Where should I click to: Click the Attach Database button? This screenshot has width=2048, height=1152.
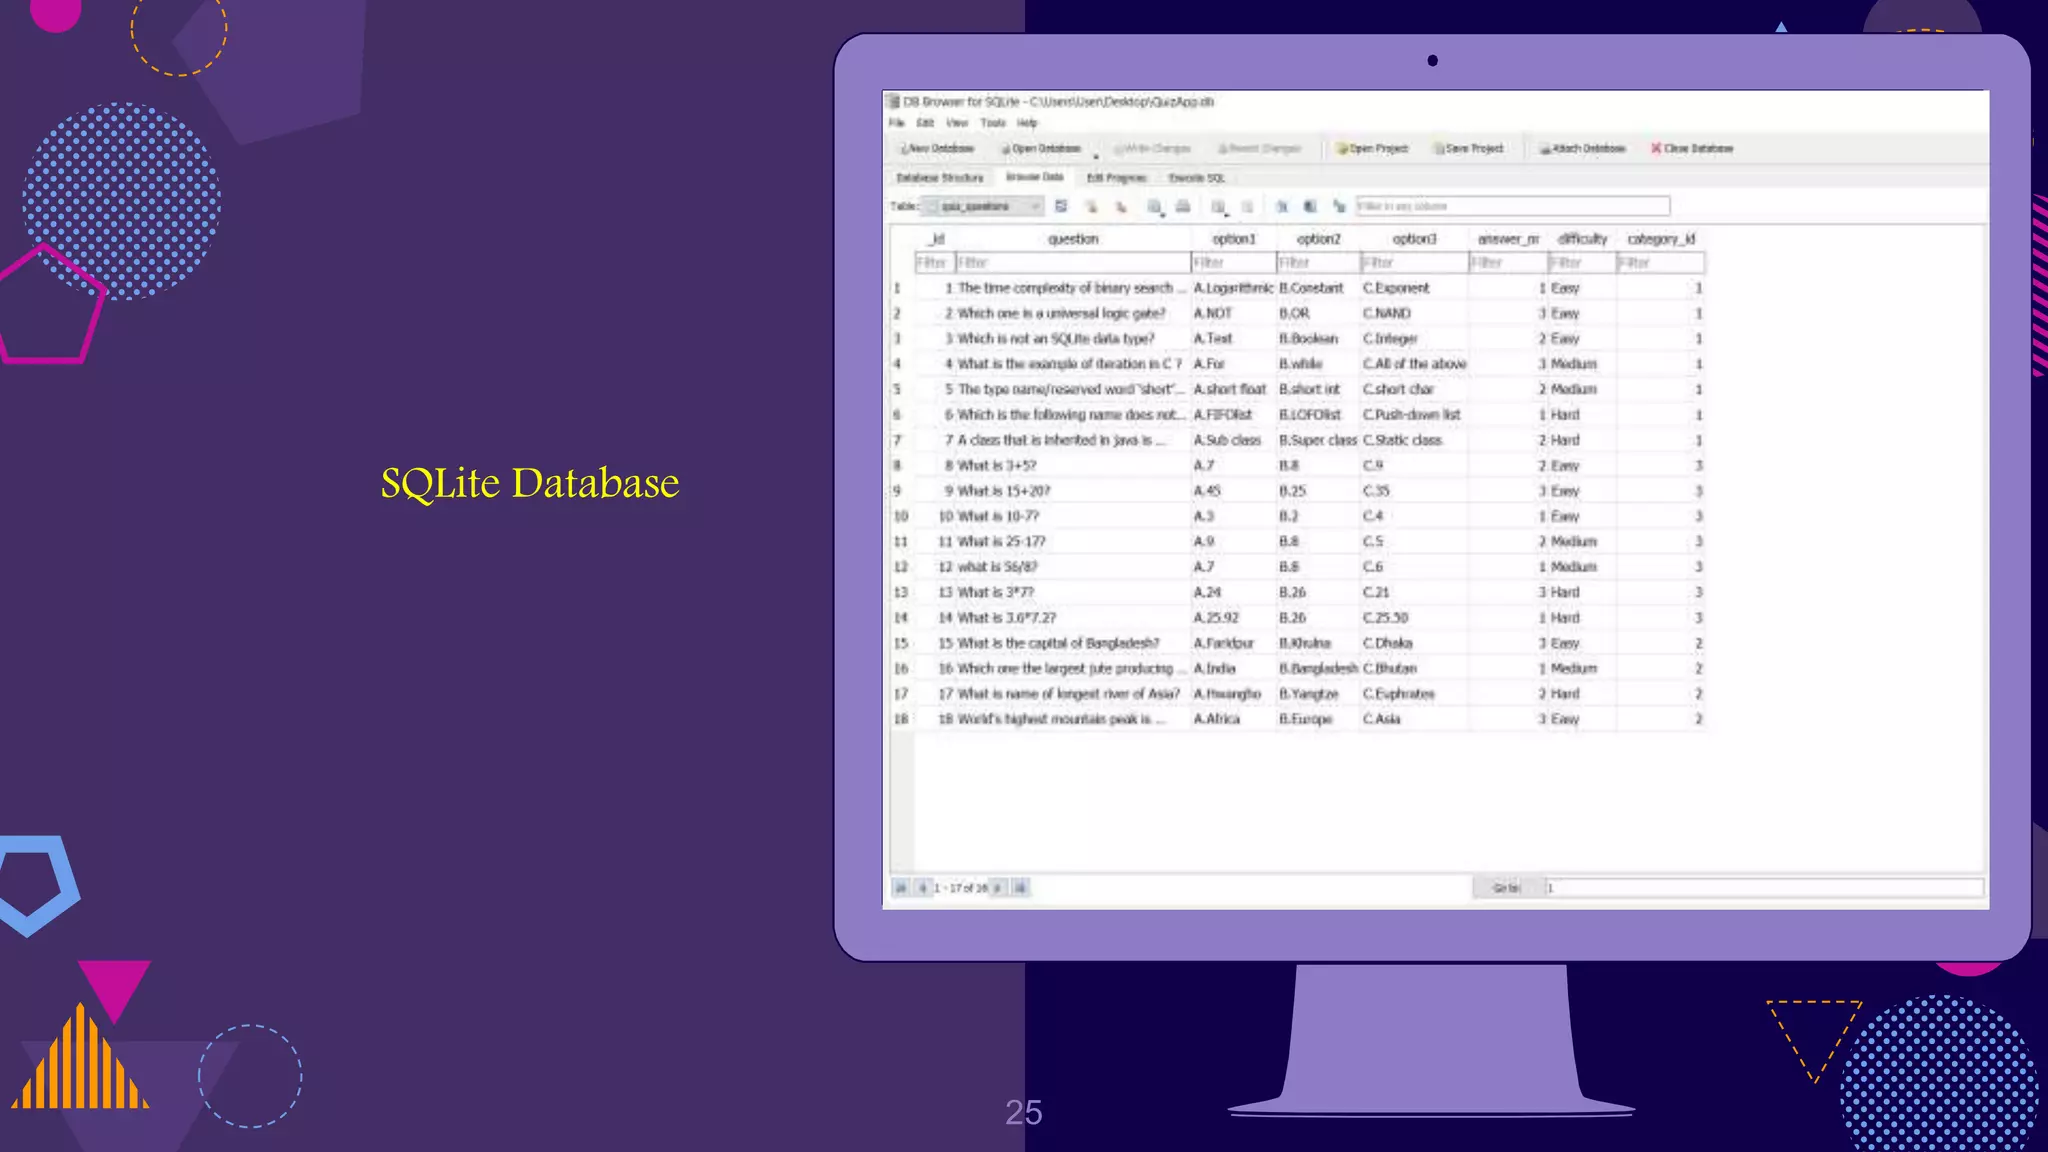1582,148
